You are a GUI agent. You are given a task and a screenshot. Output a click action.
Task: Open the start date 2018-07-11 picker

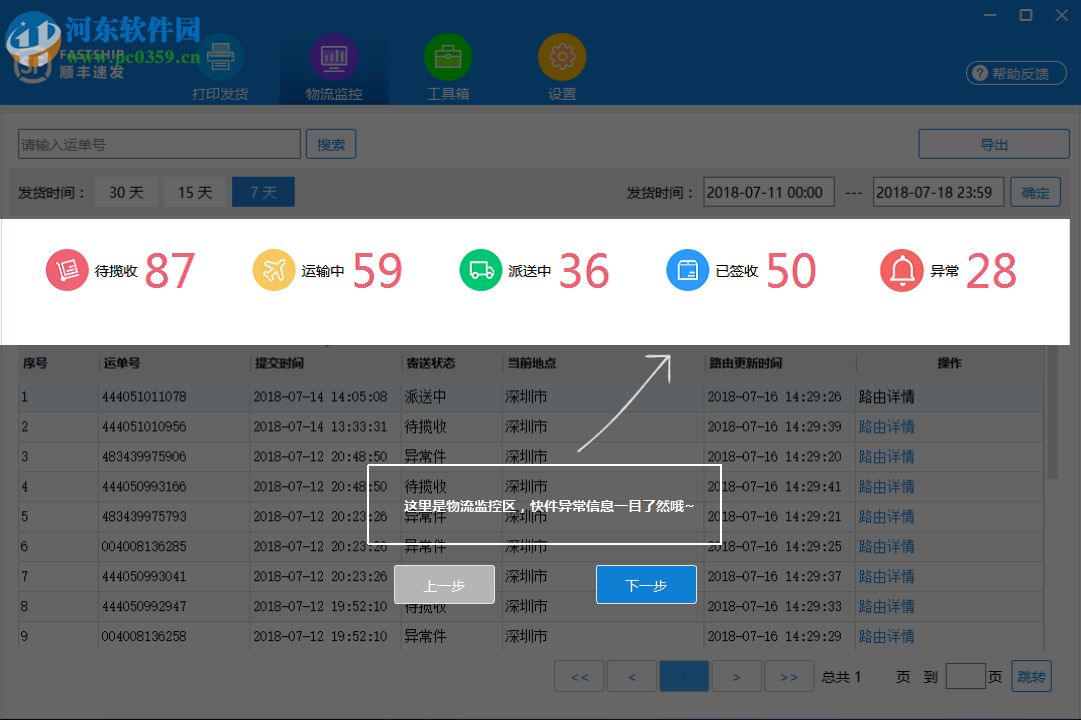tap(768, 191)
